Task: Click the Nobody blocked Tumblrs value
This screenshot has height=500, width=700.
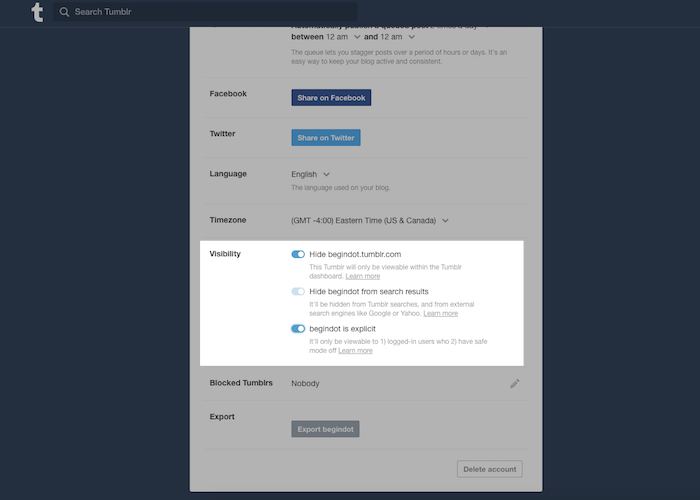Action: coord(305,383)
